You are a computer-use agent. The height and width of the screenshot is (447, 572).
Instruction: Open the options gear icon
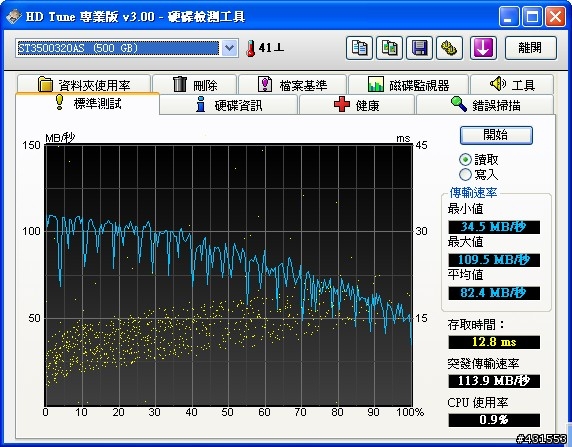[x=449, y=48]
